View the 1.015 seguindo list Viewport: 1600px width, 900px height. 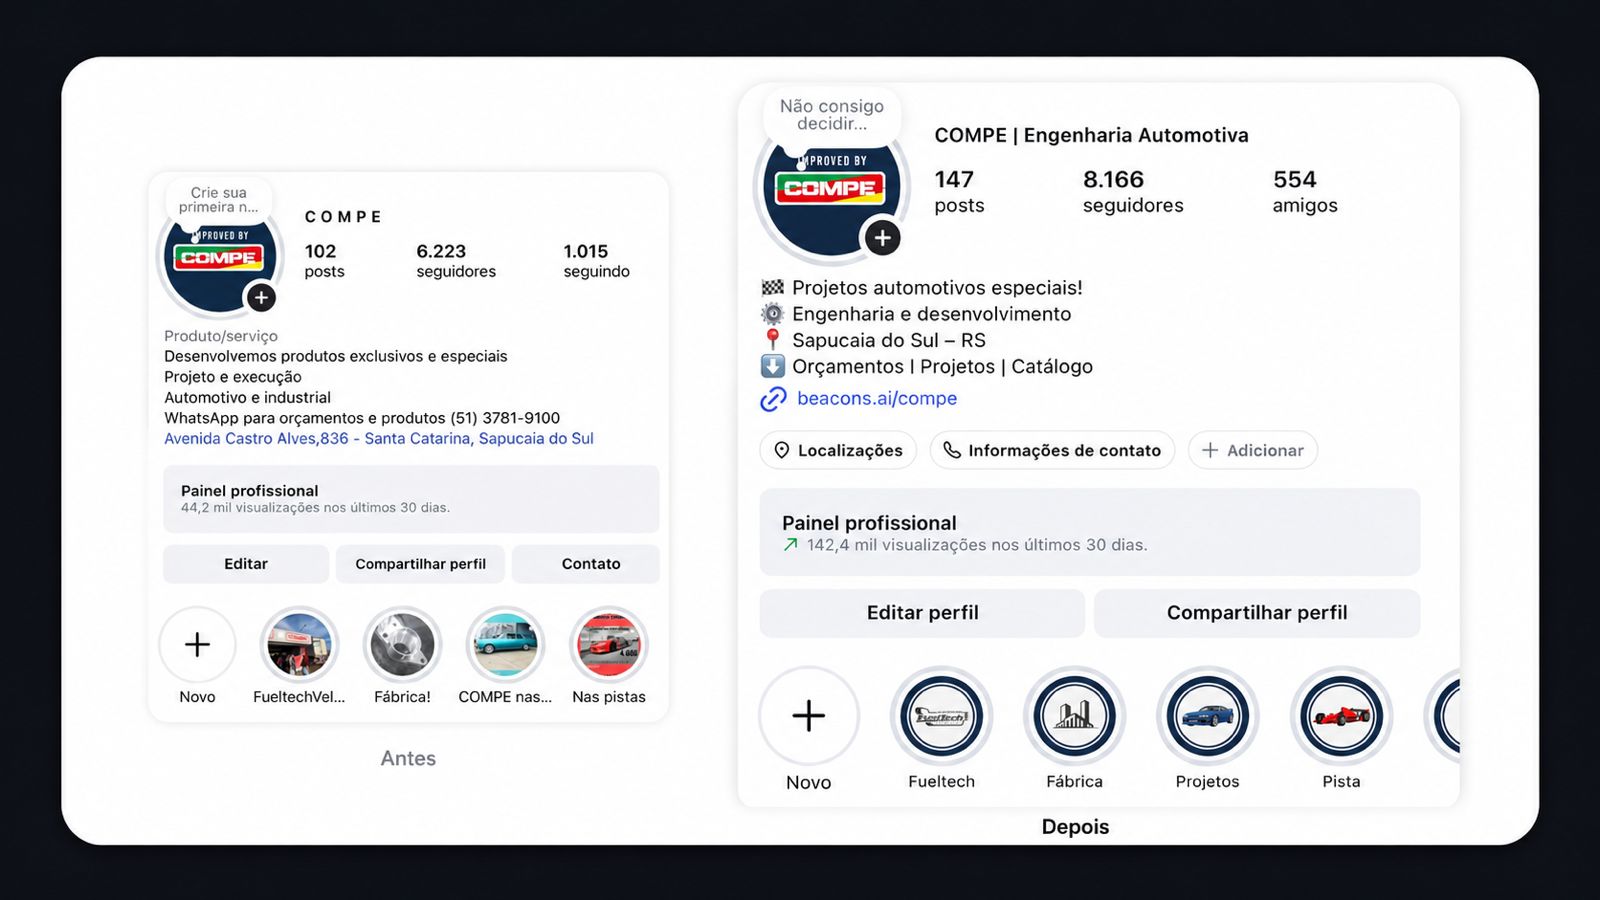(597, 260)
